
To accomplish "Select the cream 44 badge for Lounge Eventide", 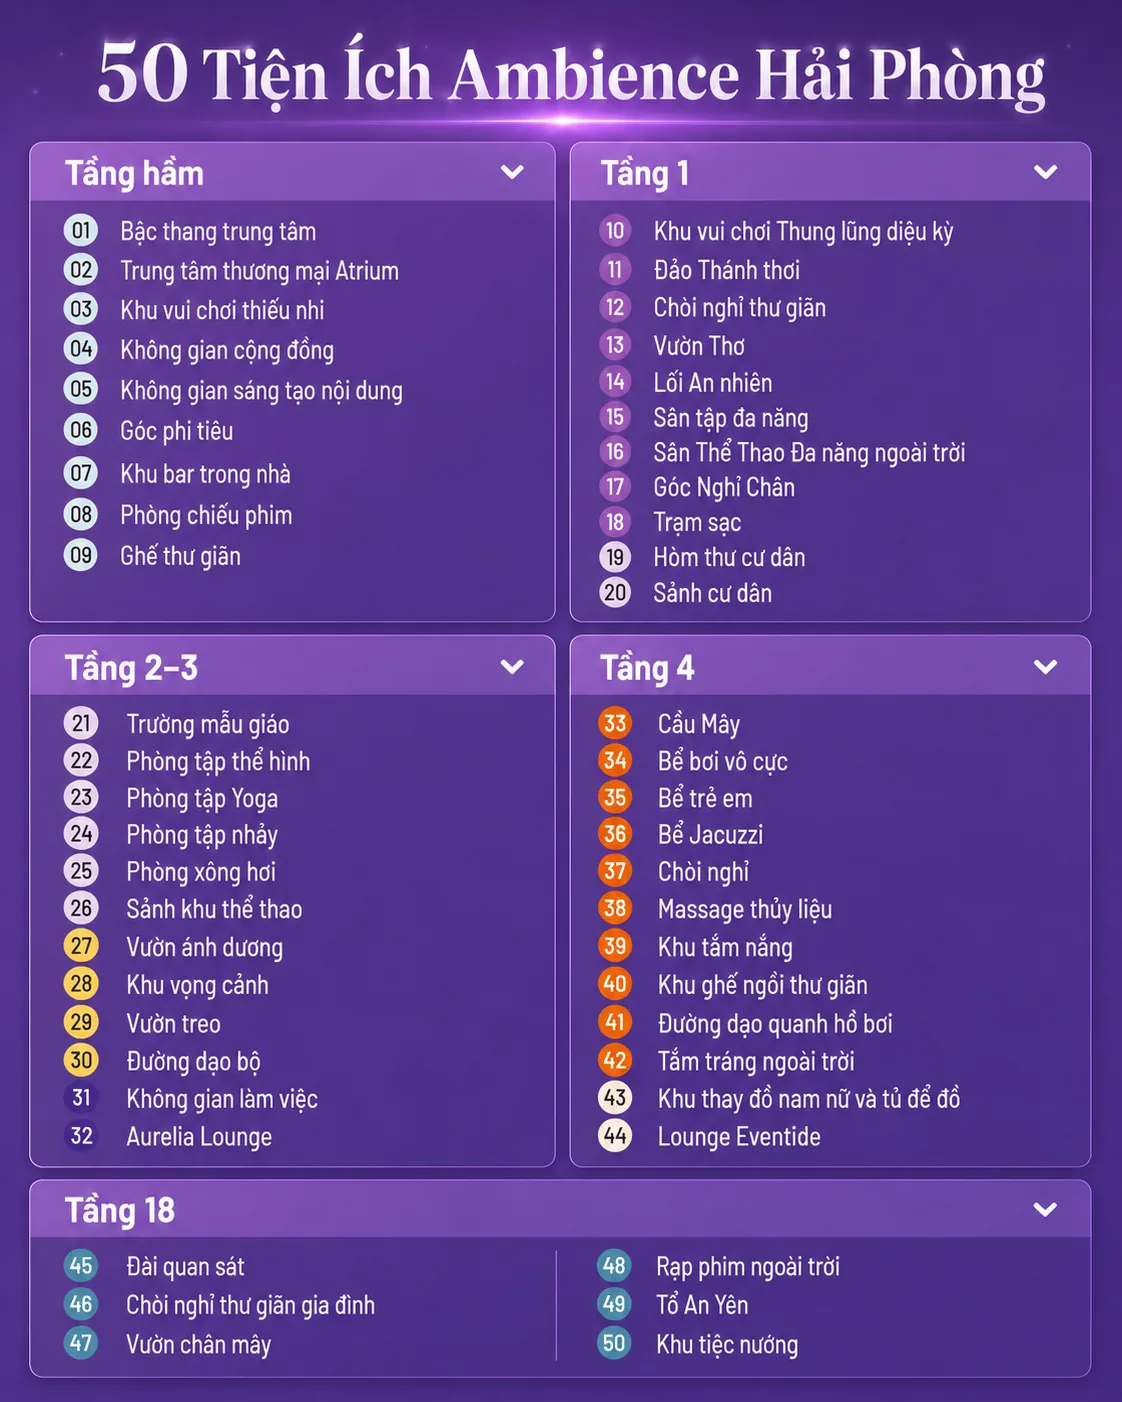I will [x=615, y=1136].
